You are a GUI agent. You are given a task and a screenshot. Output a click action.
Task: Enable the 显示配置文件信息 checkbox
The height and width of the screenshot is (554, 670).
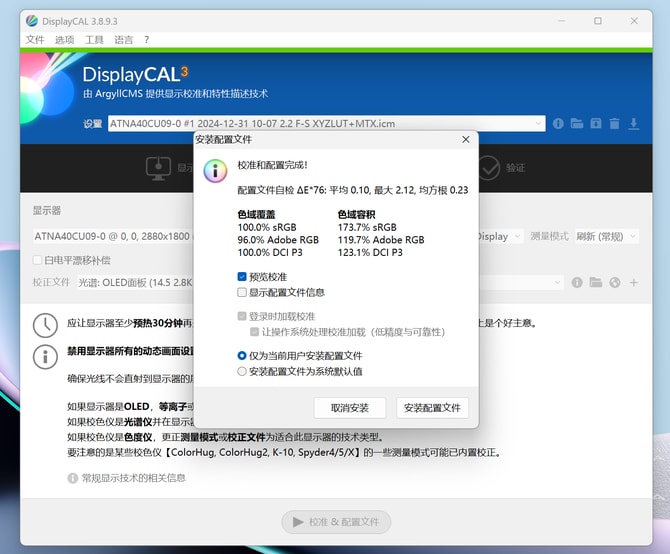tap(242, 293)
